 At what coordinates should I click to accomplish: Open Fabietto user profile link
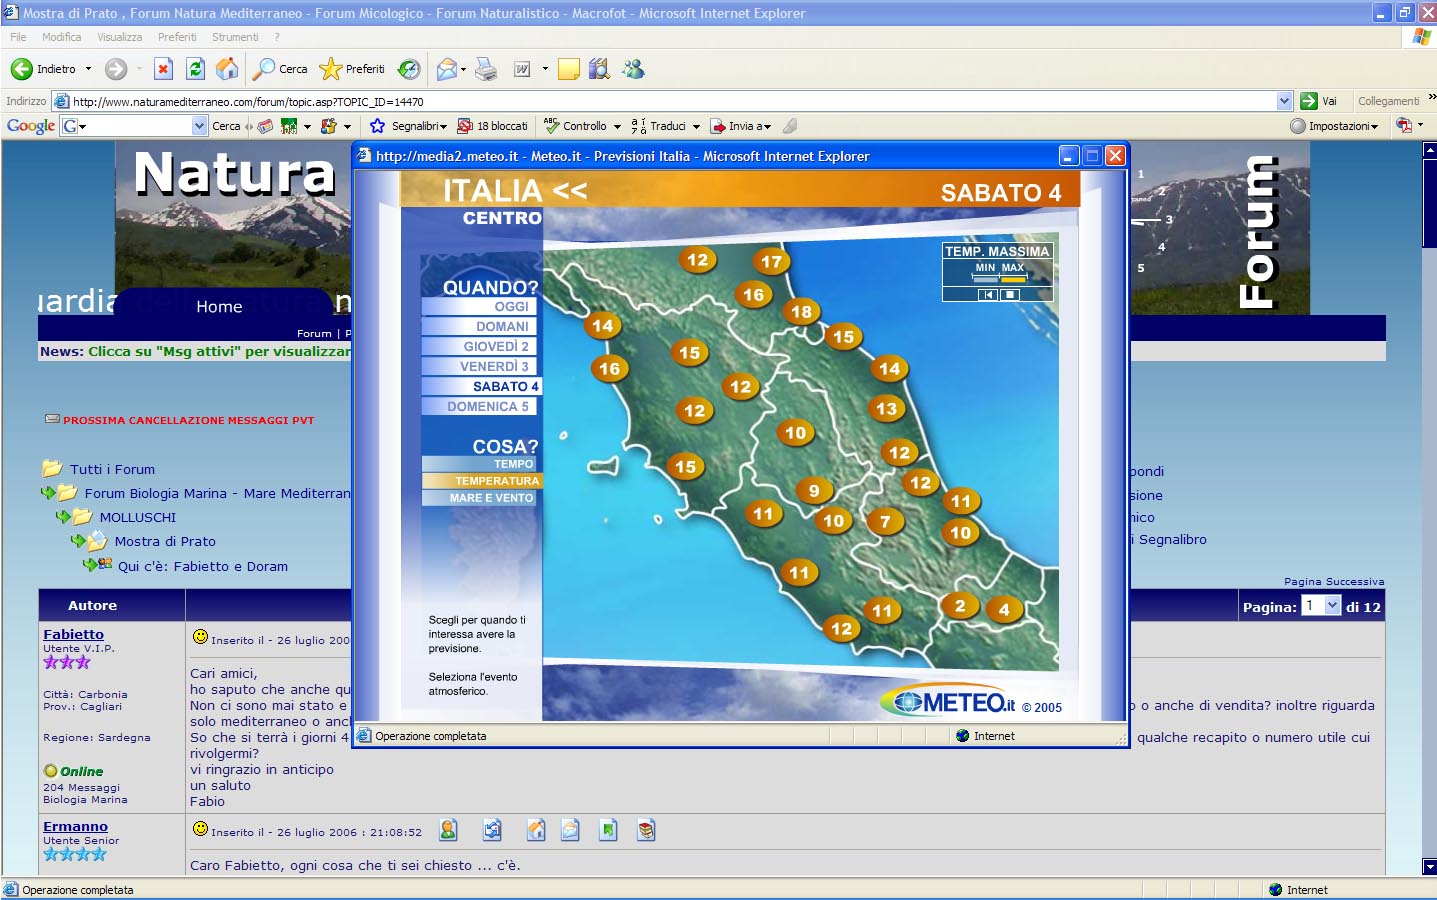[x=73, y=635]
